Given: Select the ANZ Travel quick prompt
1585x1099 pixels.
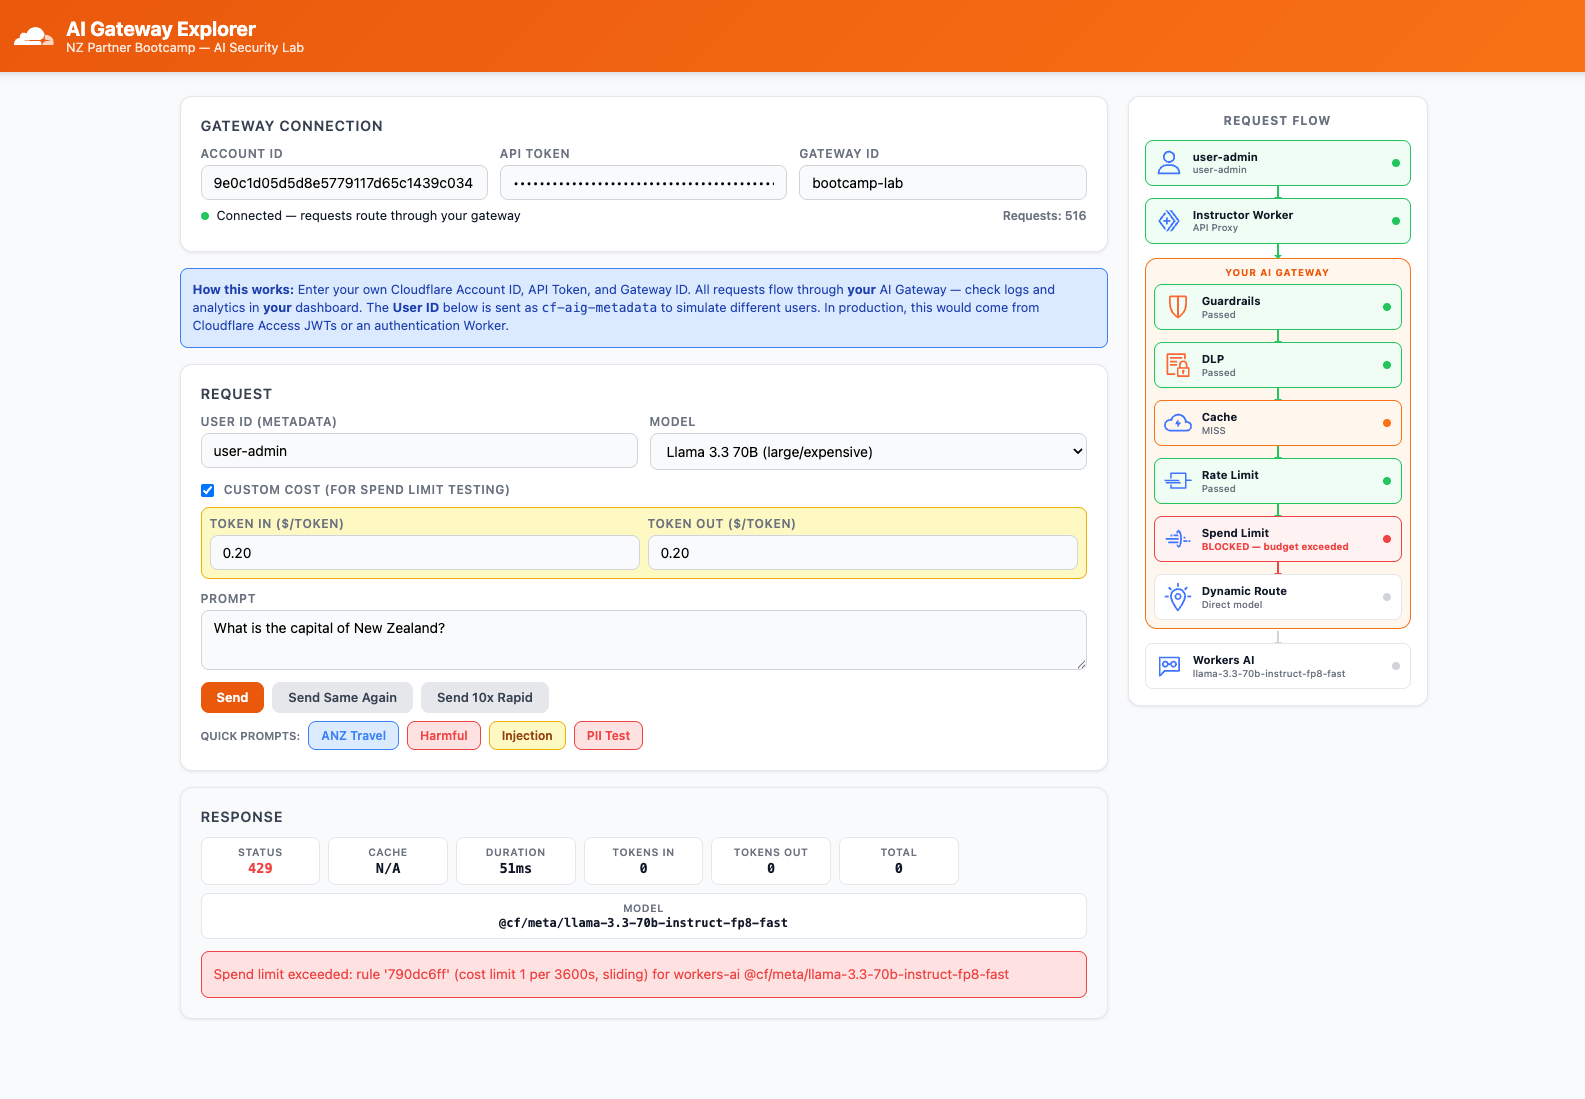Looking at the screenshot, I should tap(354, 736).
